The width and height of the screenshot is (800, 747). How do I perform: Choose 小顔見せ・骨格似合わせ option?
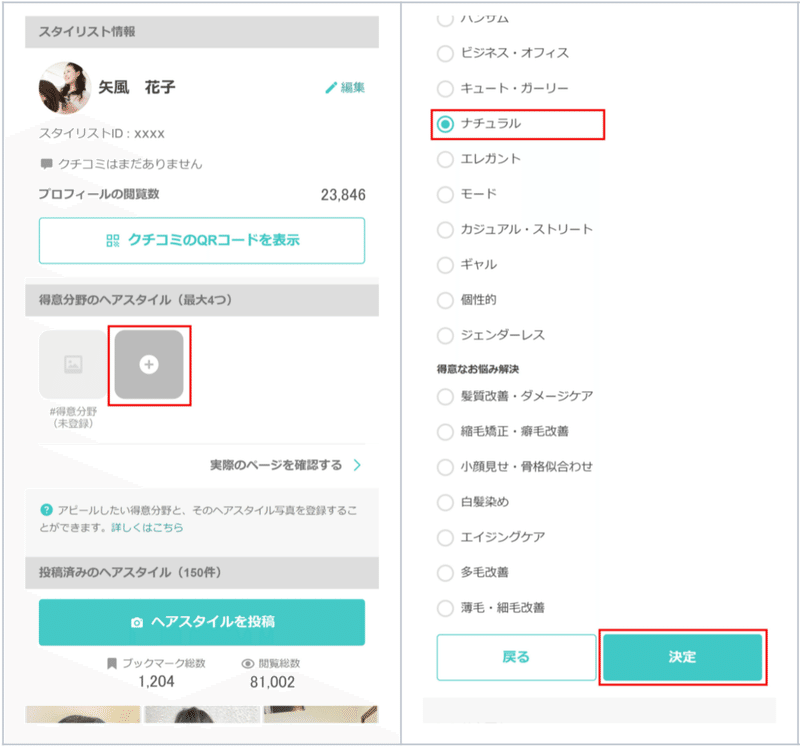pos(445,467)
